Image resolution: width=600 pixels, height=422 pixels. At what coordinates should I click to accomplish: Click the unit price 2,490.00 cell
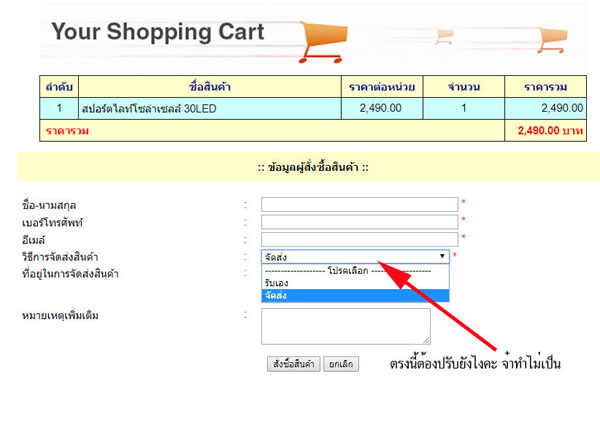[381, 108]
